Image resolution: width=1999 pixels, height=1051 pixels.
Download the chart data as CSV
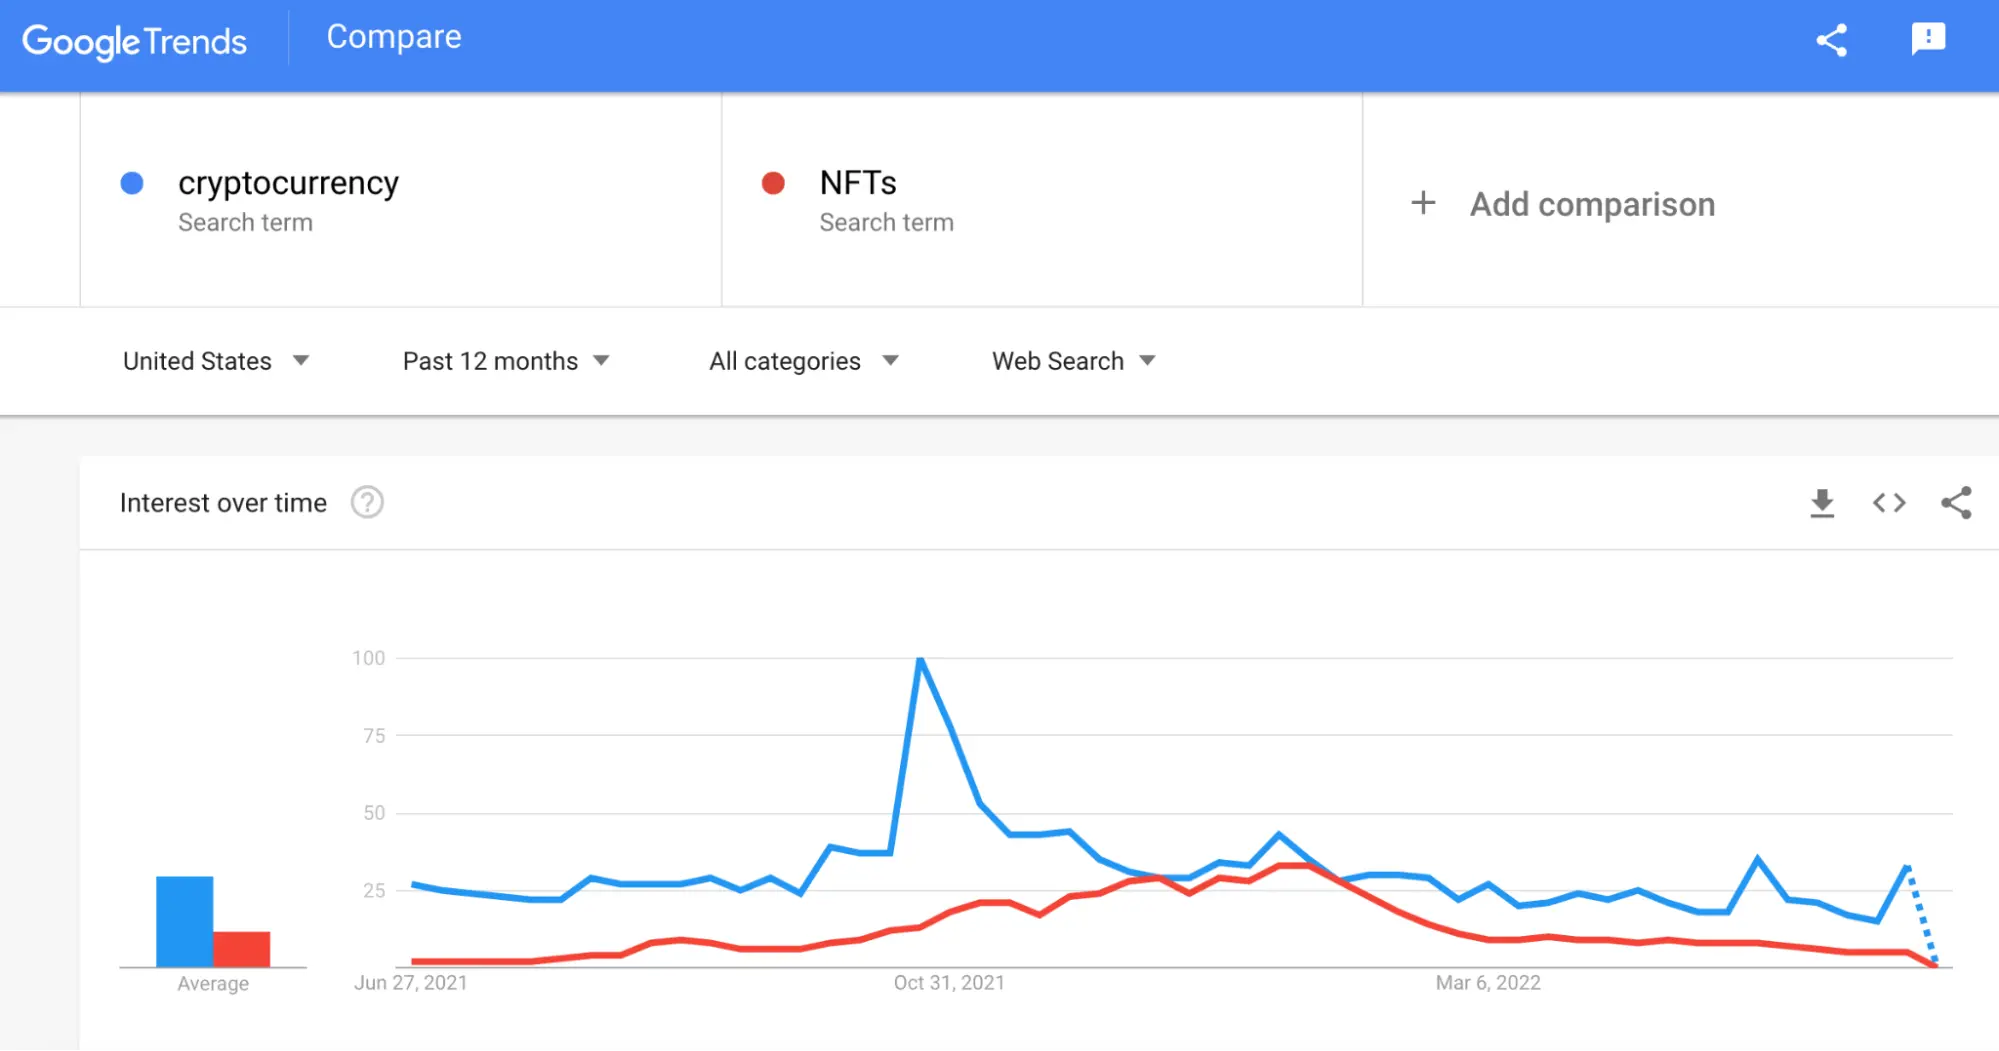[1822, 503]
